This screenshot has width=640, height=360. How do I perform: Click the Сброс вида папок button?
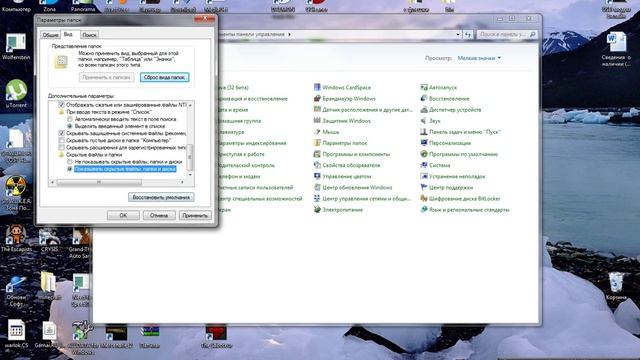pyautogui.click(x=164, y=77)
